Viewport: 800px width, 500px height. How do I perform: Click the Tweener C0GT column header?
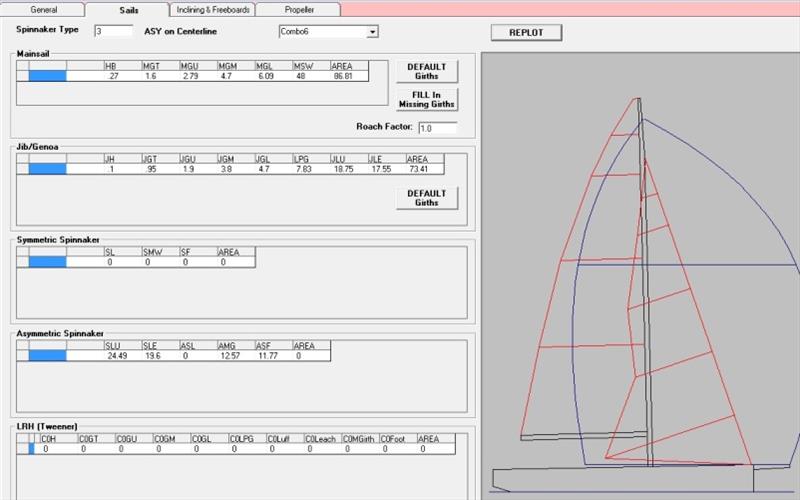(x=96, y=438)
